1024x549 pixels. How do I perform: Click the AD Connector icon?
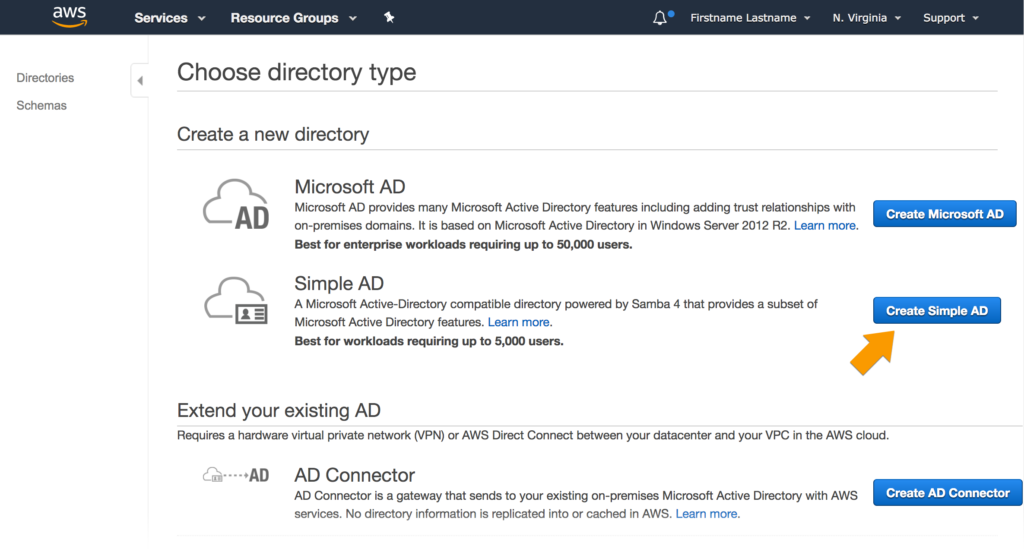point(236,475)
